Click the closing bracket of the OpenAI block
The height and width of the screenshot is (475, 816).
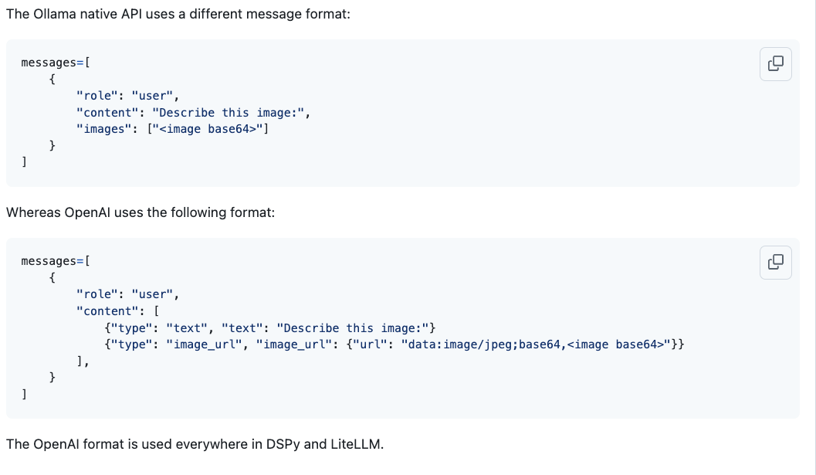click(24, 394)
